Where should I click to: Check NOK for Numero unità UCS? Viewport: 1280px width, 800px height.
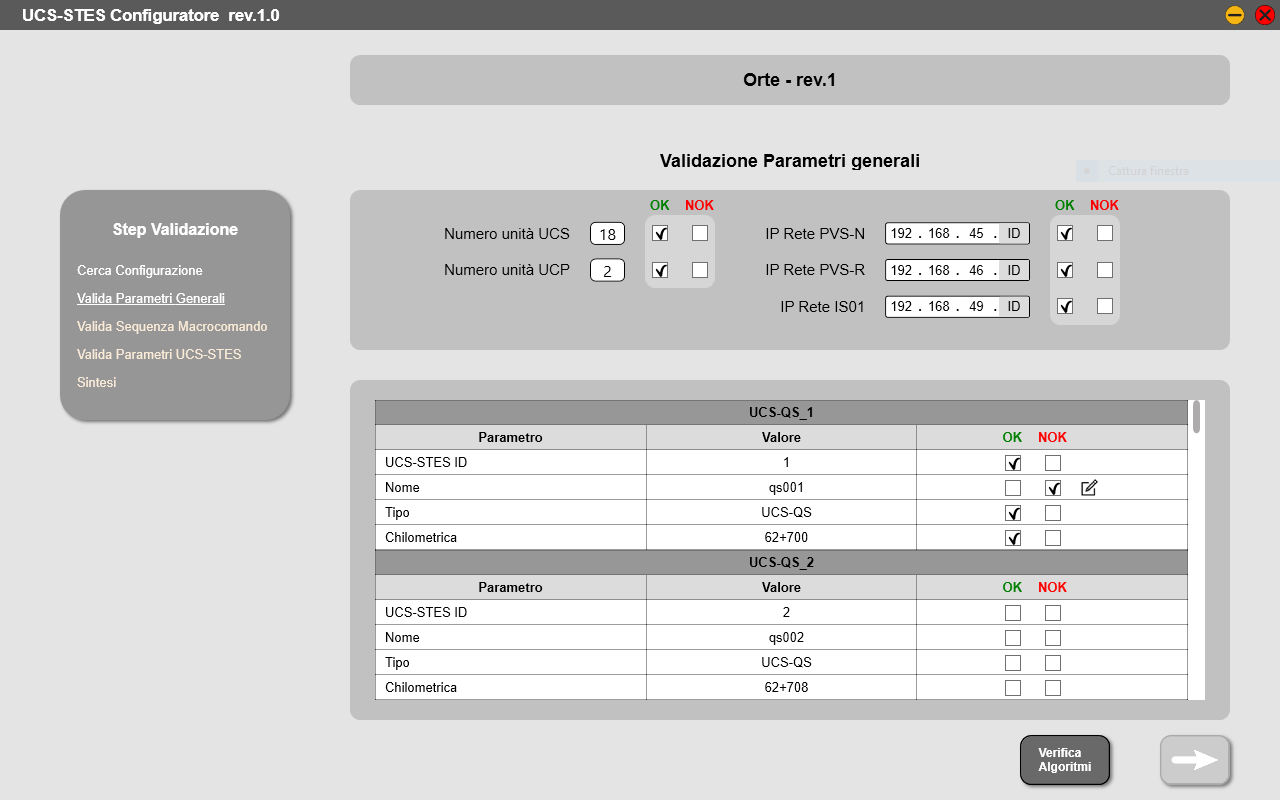[x=700, y=233]
